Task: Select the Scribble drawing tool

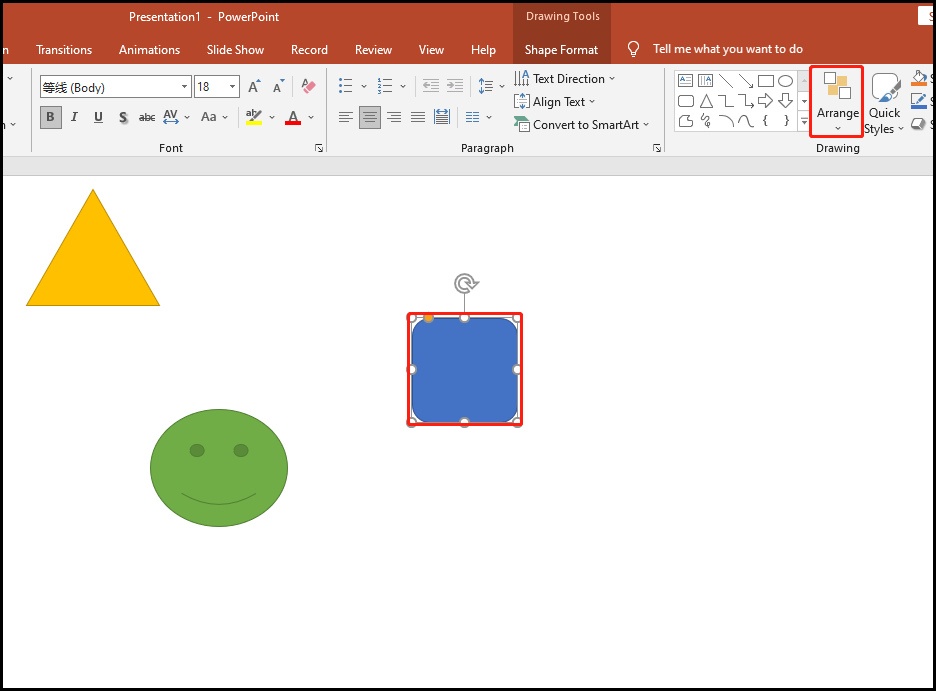Action: (x=705, y=120)
